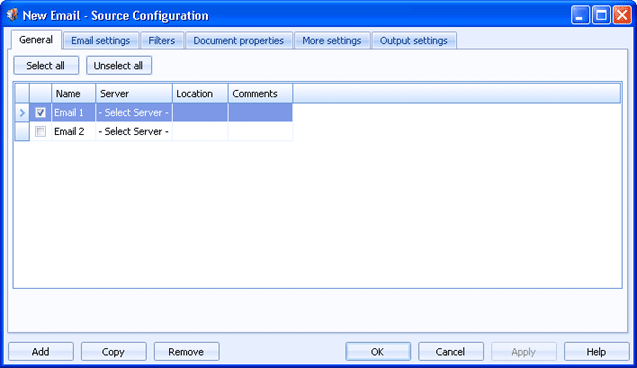Image resolution: width=637 pixels, height=368 pixels.
Task: Open the Server dropdown for Email 2
Action: coord(134,131)
